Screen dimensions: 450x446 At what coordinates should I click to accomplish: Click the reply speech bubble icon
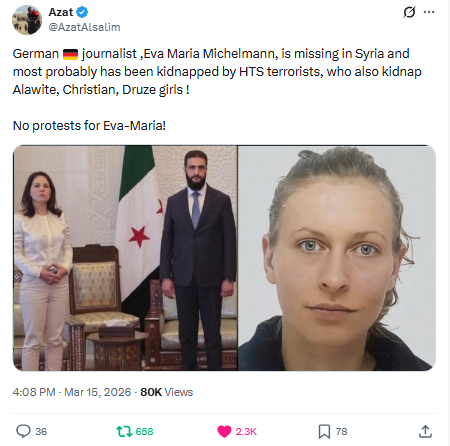point(23,431)
